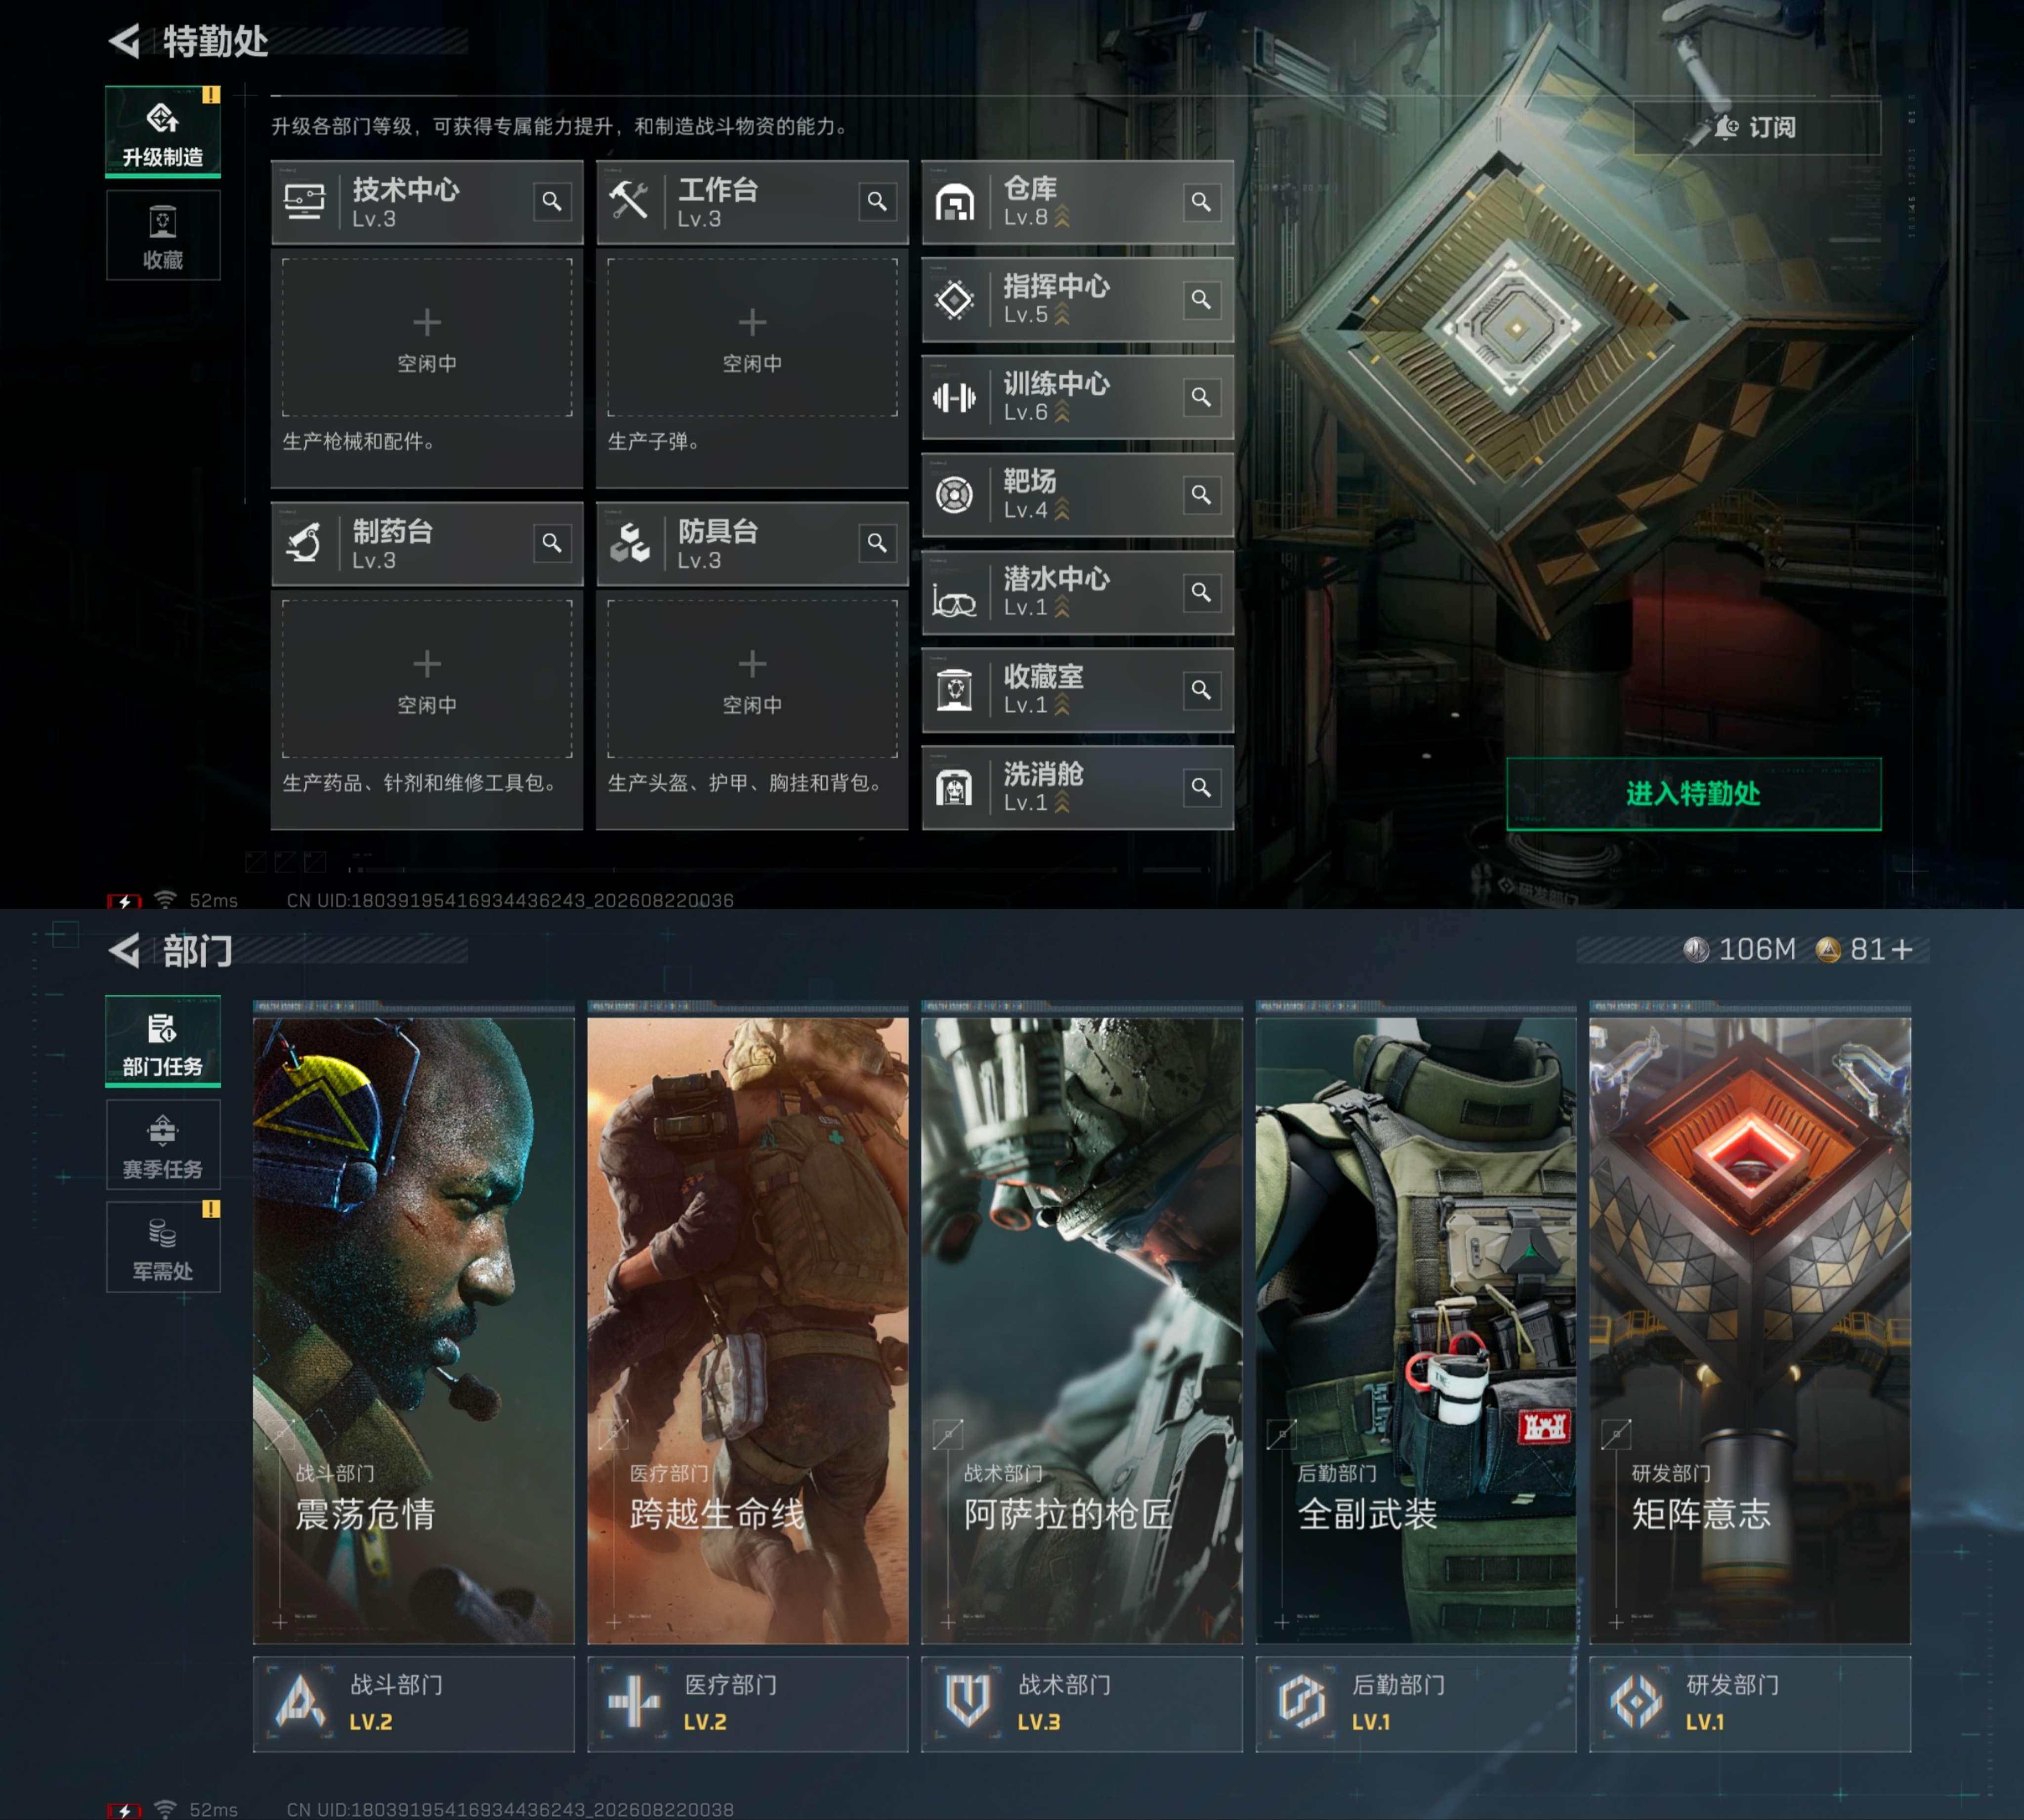
Task: Add production in 防具台 空闲中 slot
Action: pyautogui.click(x=752, y=679)
